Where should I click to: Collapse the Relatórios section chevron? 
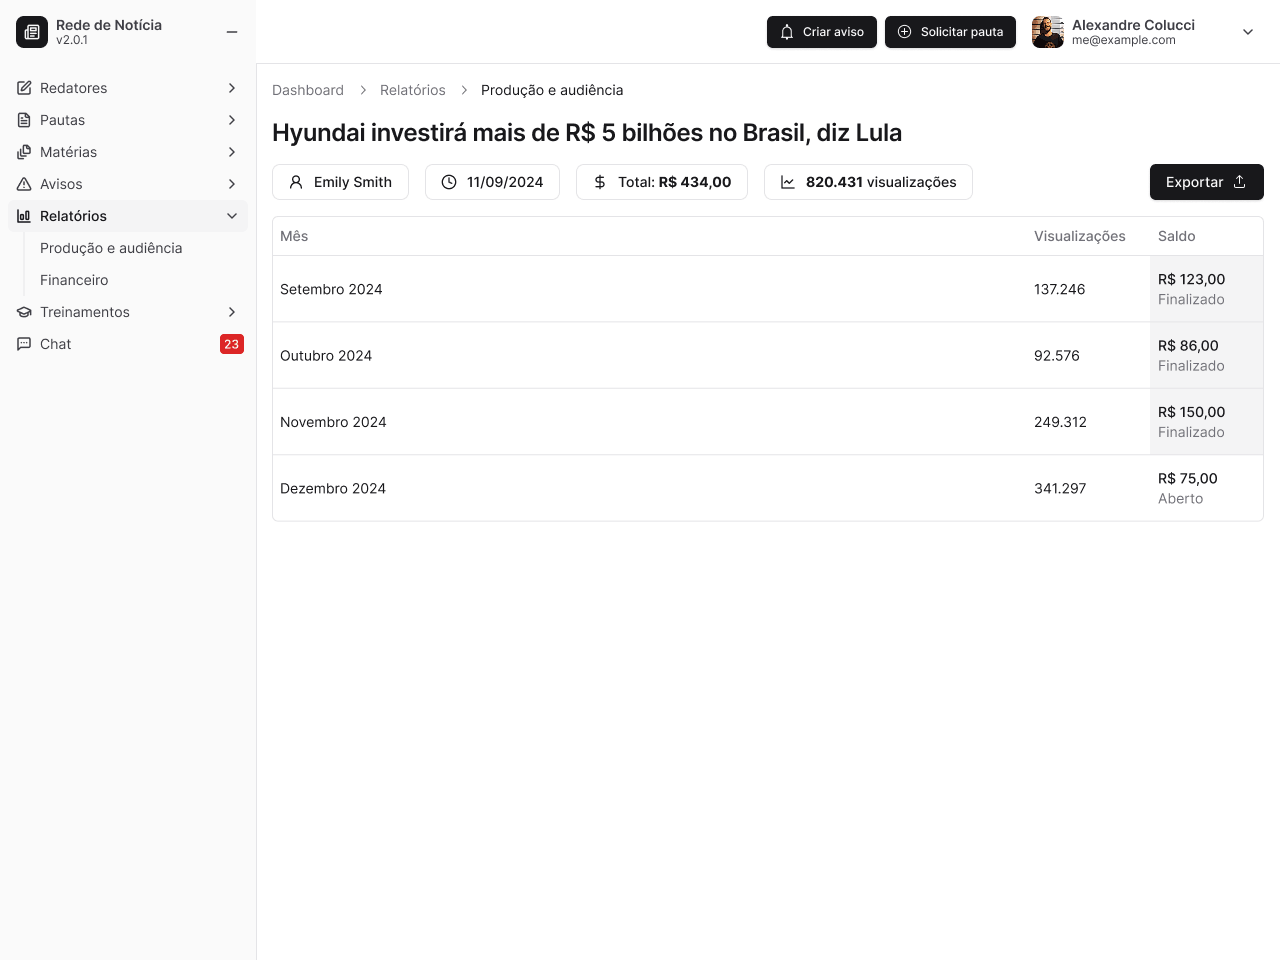pos(232,216)
